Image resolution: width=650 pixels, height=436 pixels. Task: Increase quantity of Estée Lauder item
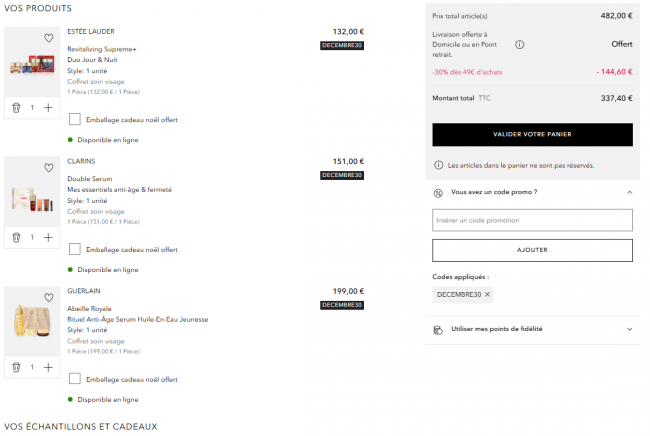point(48,107)
